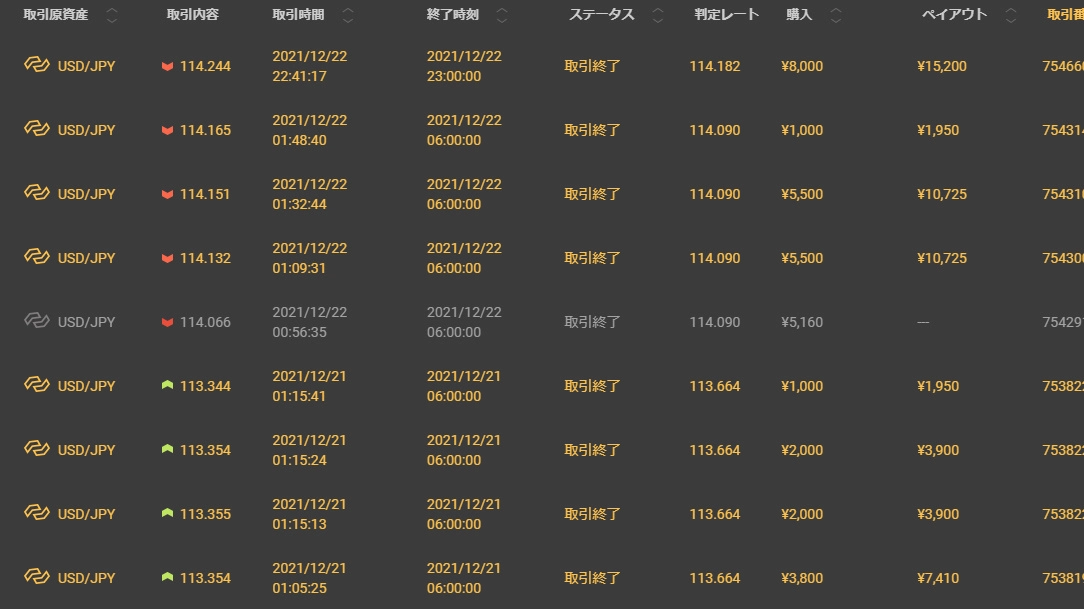
Task: Select the 取引内容 column header
Action: pyautogui.click(x=193, y=15)
